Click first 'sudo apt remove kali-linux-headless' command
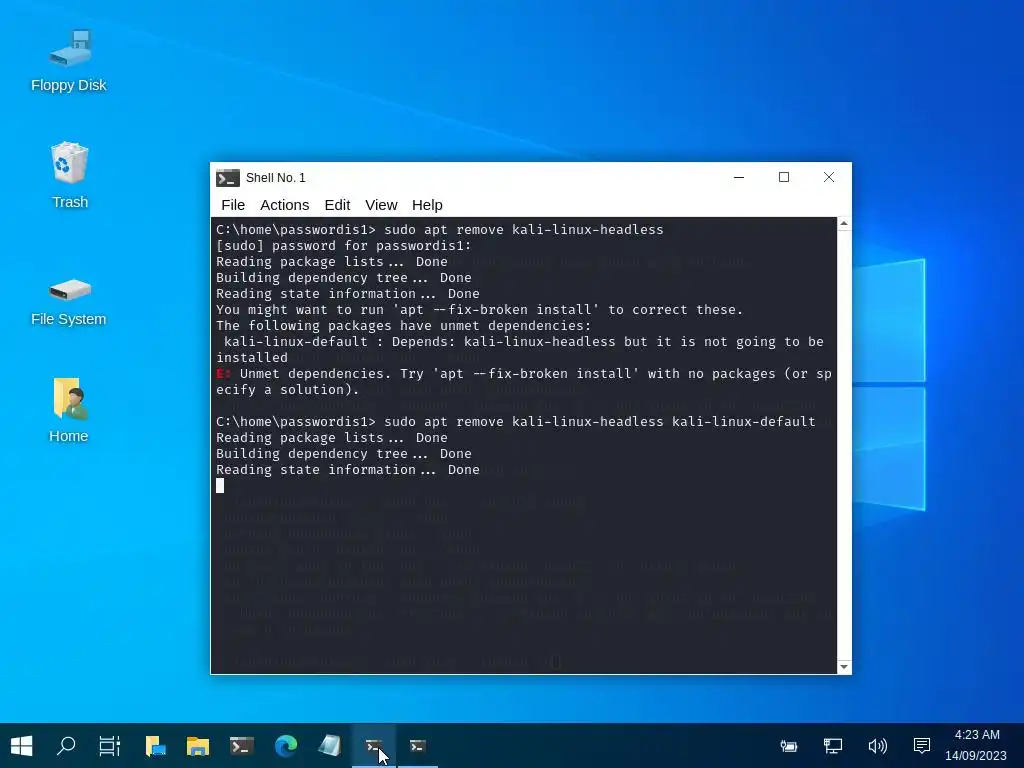Viewport: 1024px width, 768px height. [524, 229]
